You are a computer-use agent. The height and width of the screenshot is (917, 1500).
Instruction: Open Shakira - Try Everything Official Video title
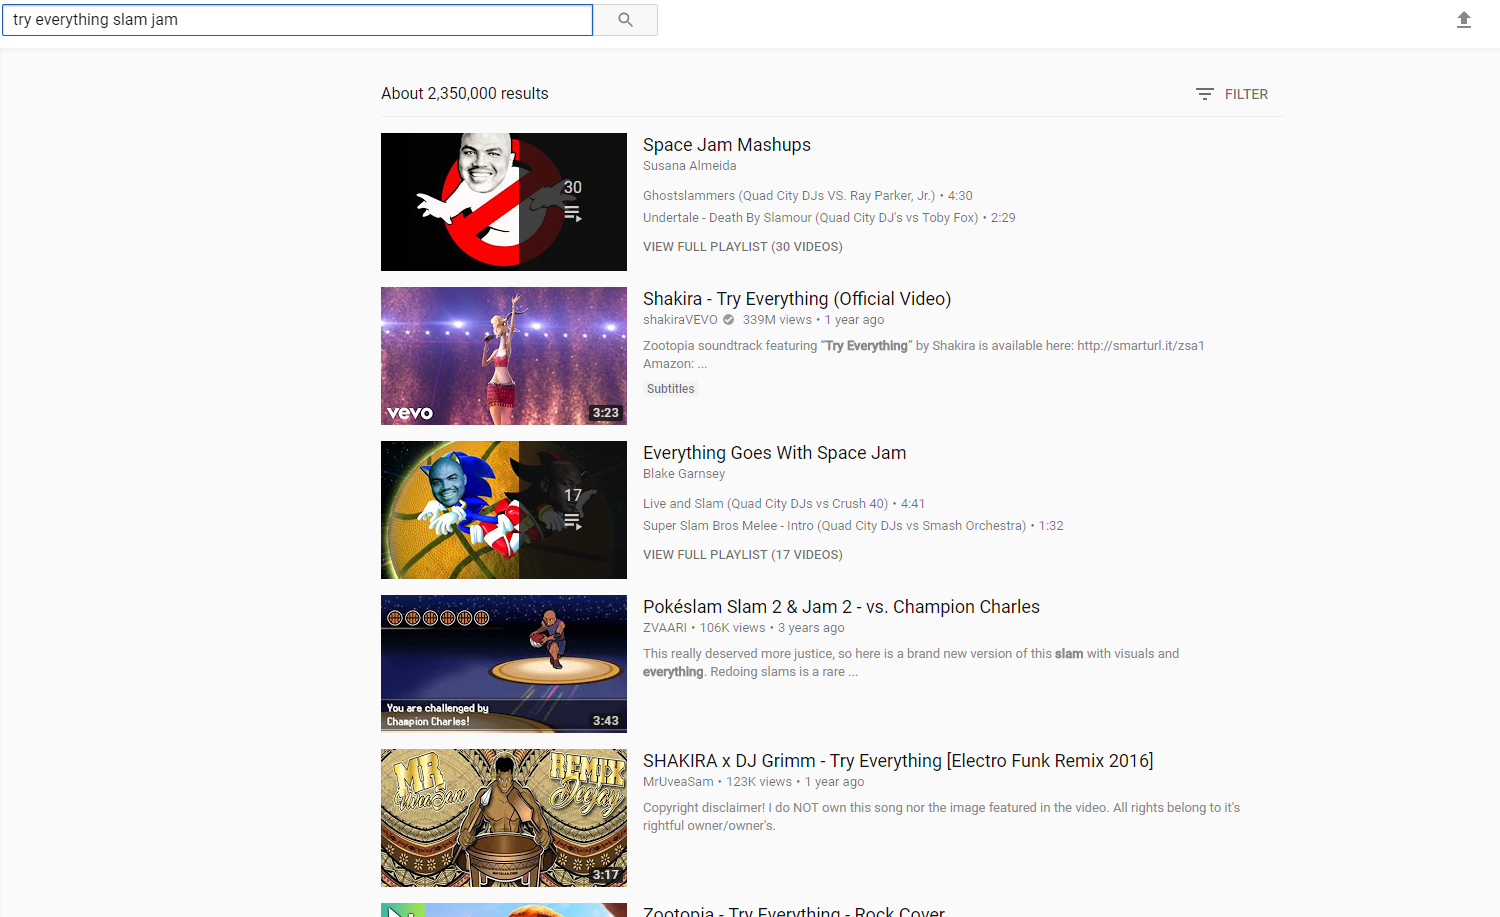796,299
